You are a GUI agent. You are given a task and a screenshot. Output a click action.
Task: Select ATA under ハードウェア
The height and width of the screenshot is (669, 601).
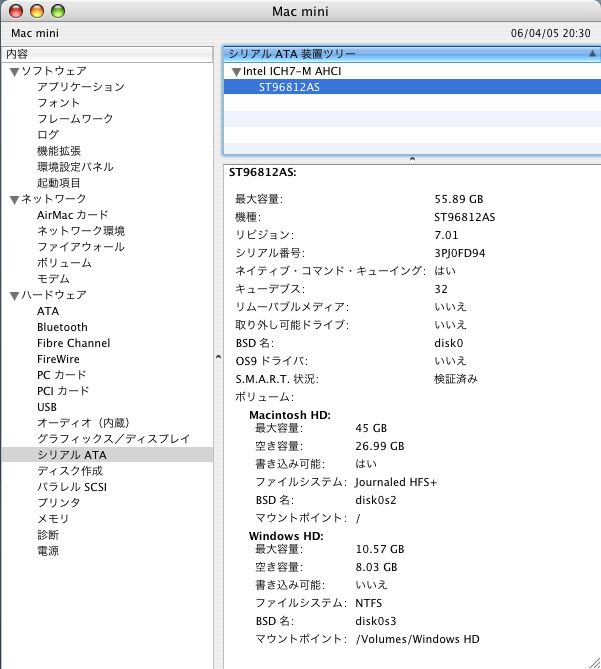(x=48, y=311)
